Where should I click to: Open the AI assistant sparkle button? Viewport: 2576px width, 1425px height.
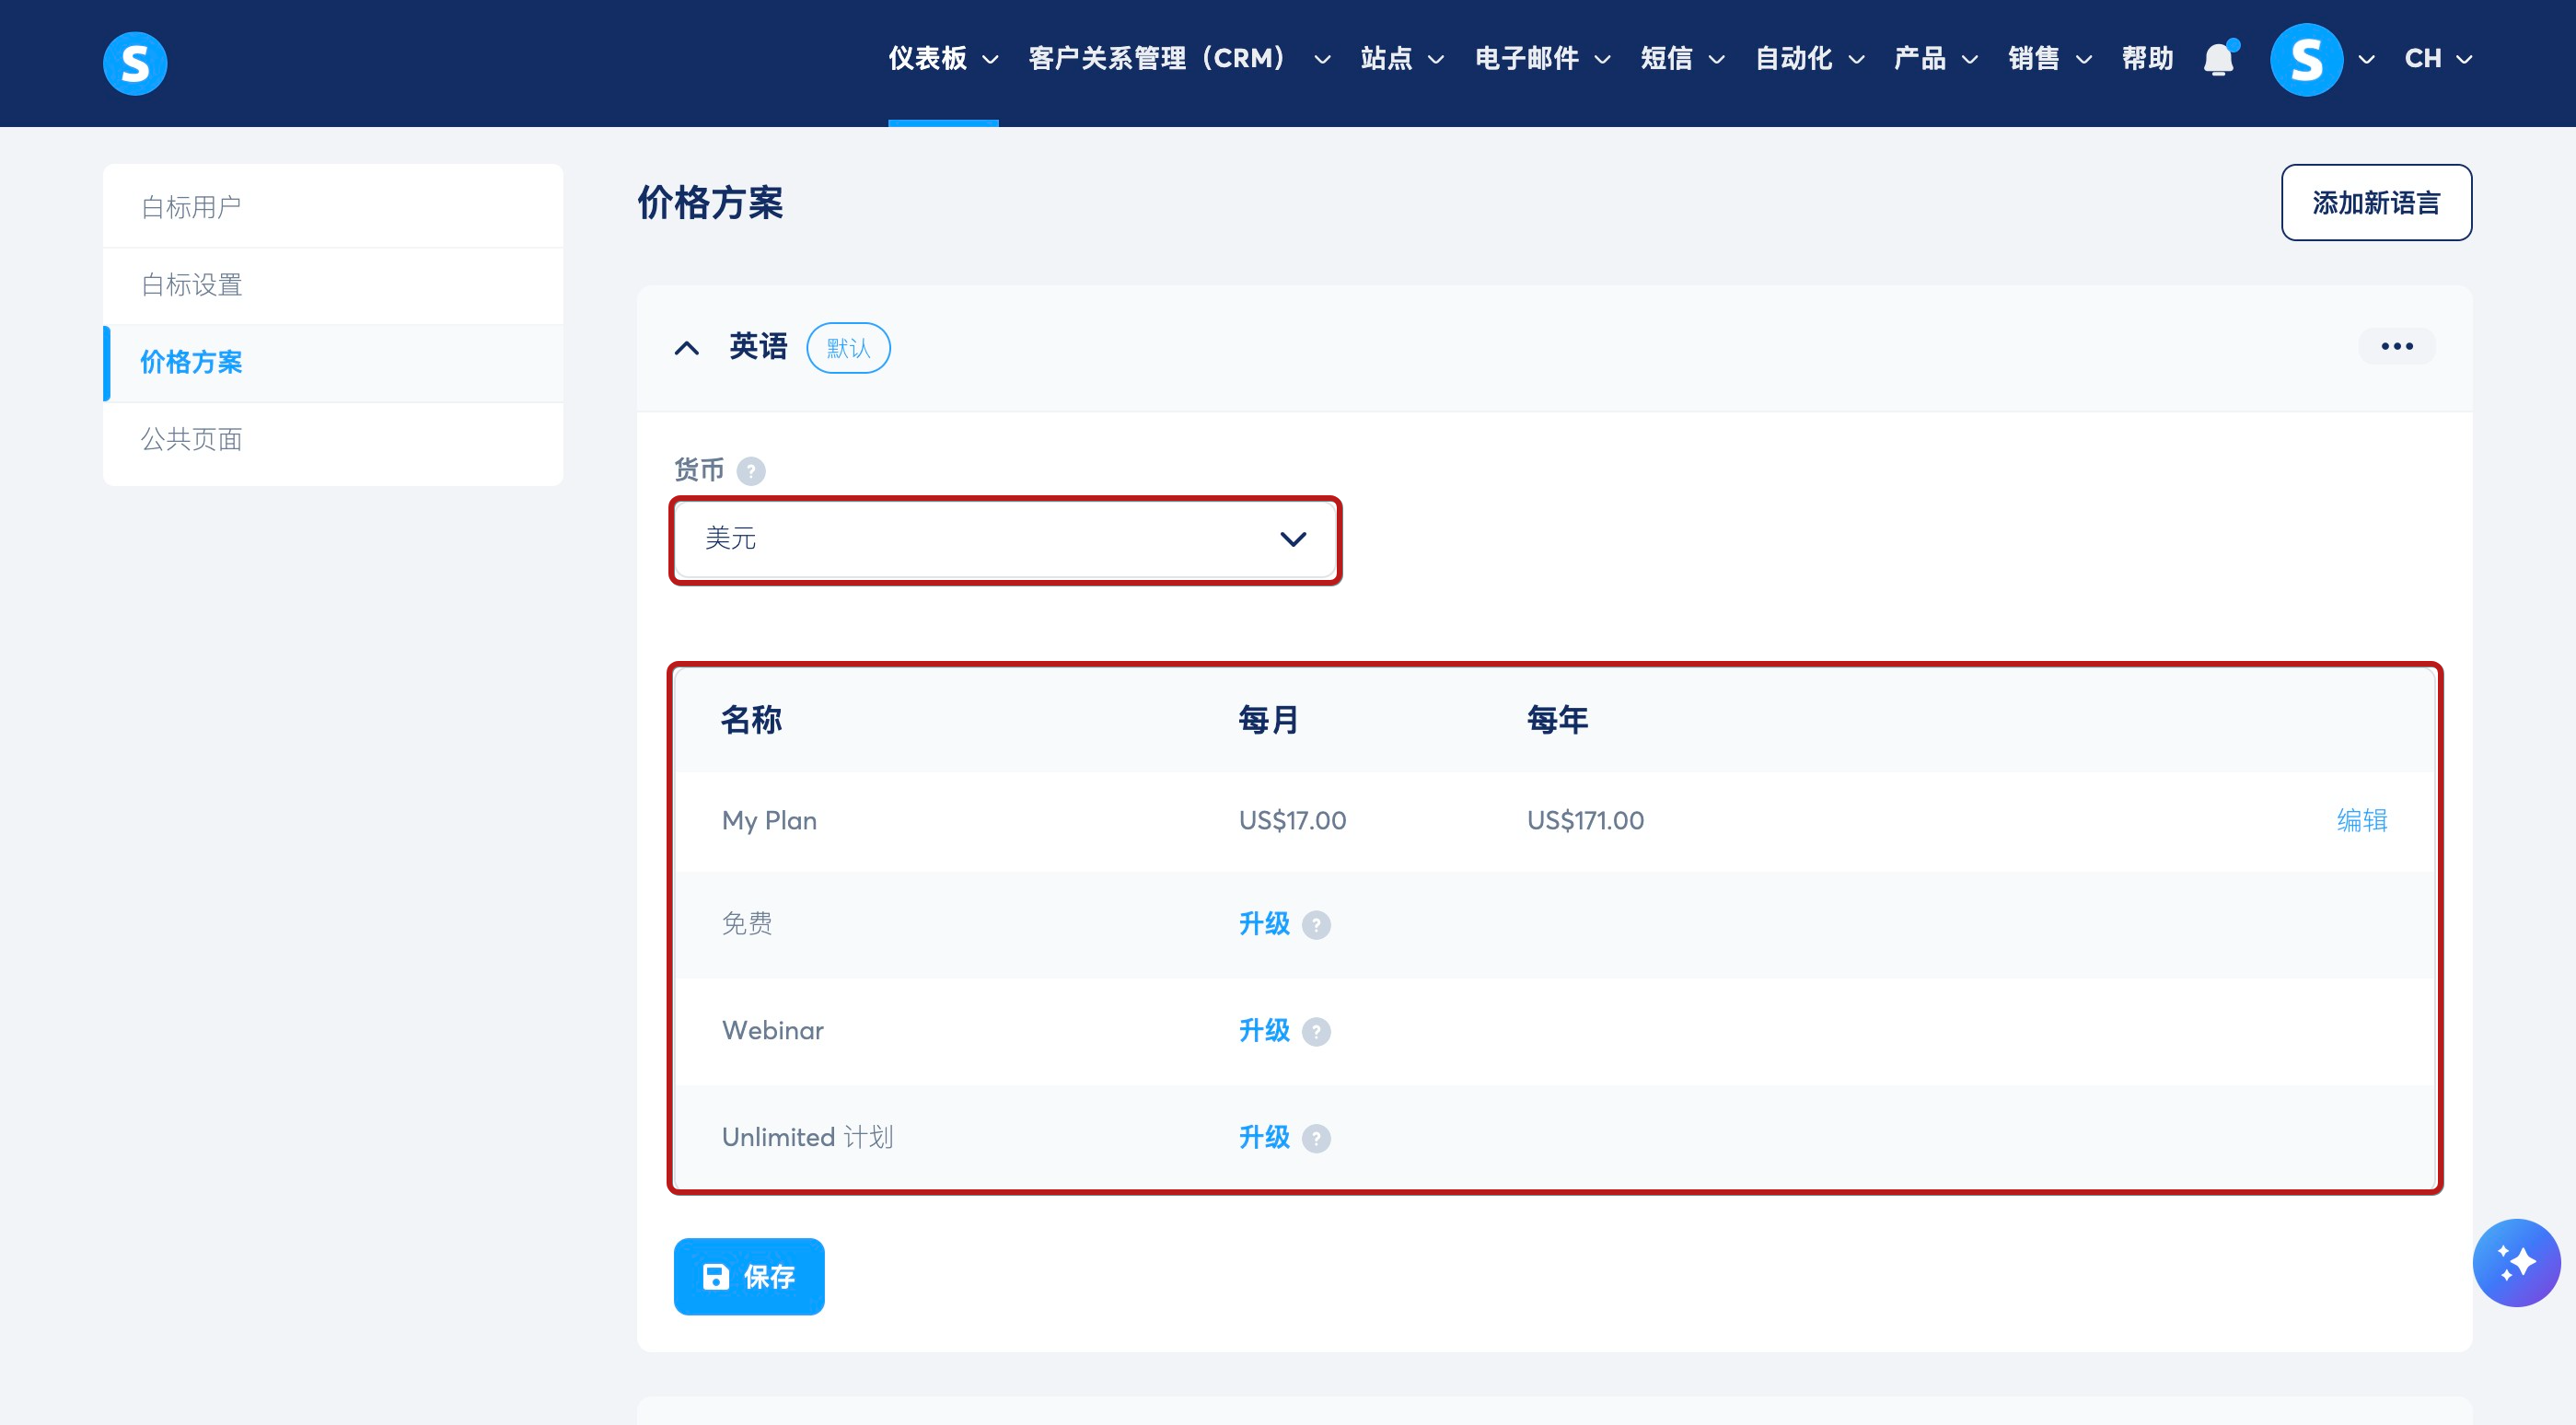pyautogui.click(x=2515, y=1262)
